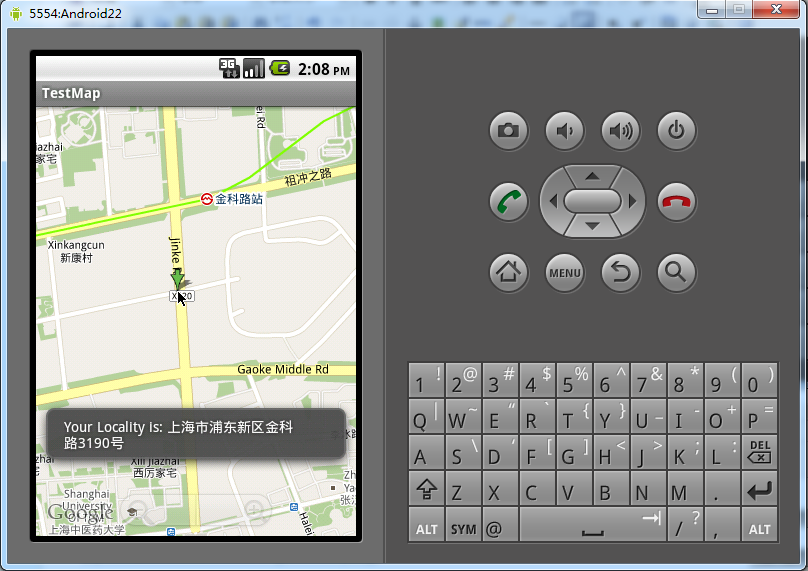Image resolution: width=808 pixels, height=571 pixels.
Task: Click the spacebar key
Action: (593, 524)
